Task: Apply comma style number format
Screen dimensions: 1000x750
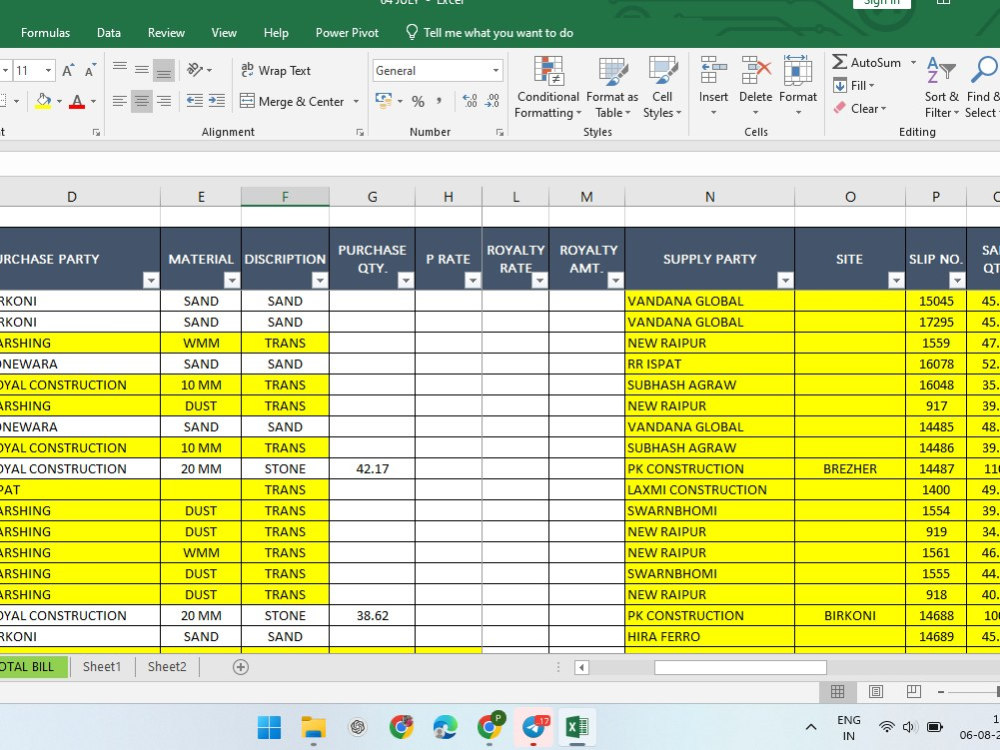Action: [439, 101]
